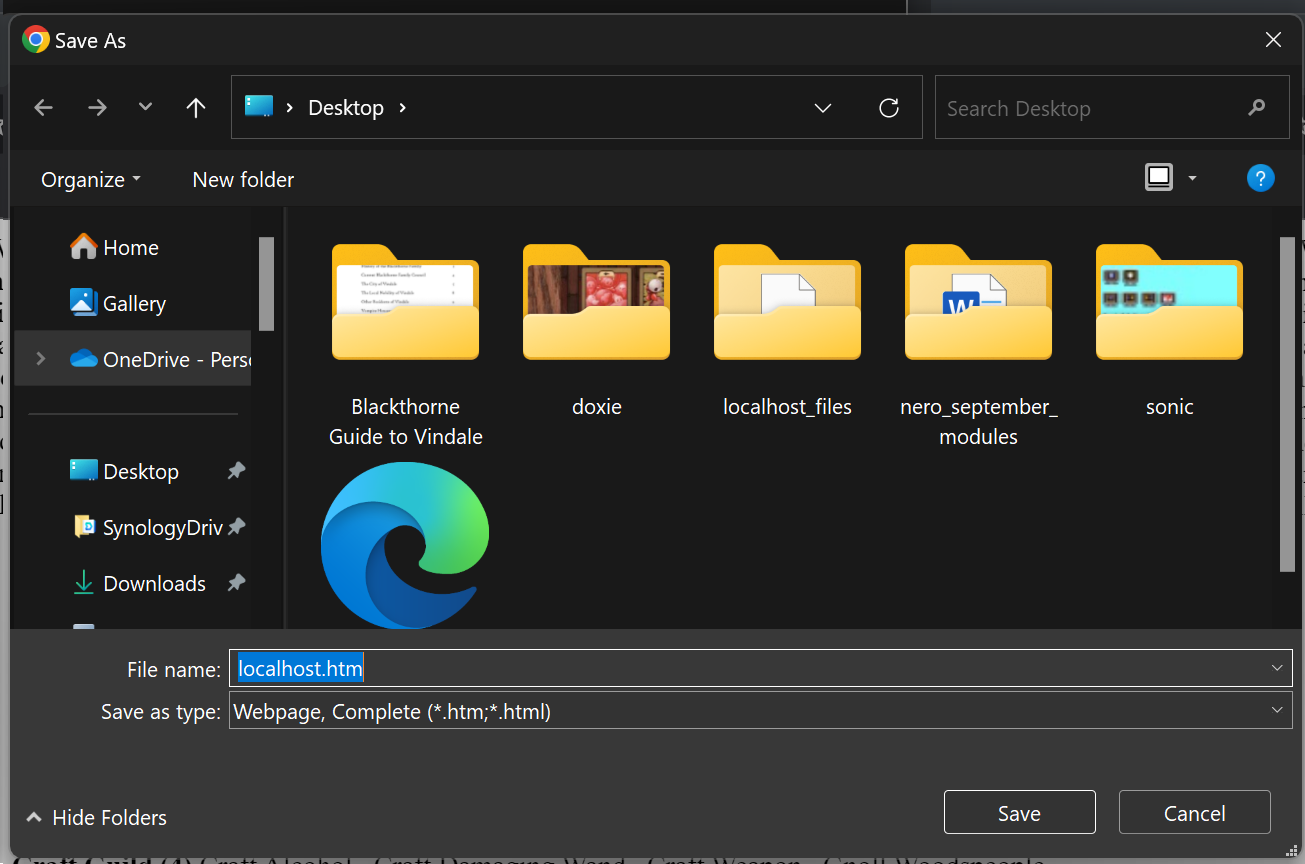The width and height of the screenshot is (1305, 864).
Task: Create a New folder
Action: [x=243, y=180]
